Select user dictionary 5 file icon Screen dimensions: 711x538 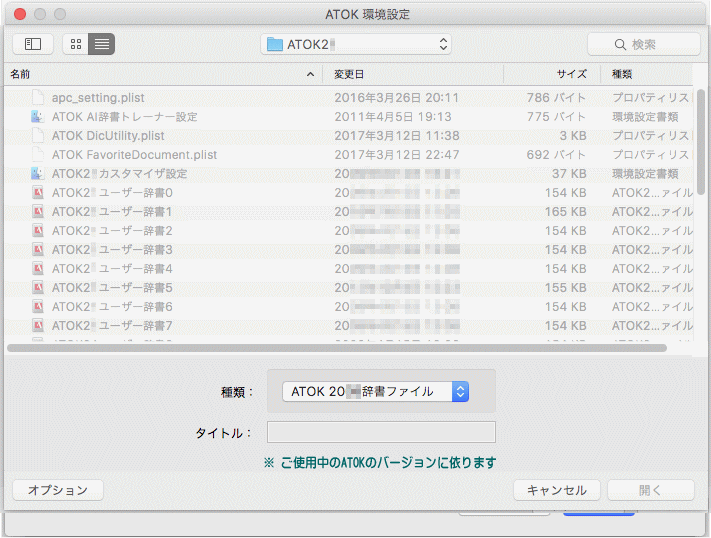[38, 288]
